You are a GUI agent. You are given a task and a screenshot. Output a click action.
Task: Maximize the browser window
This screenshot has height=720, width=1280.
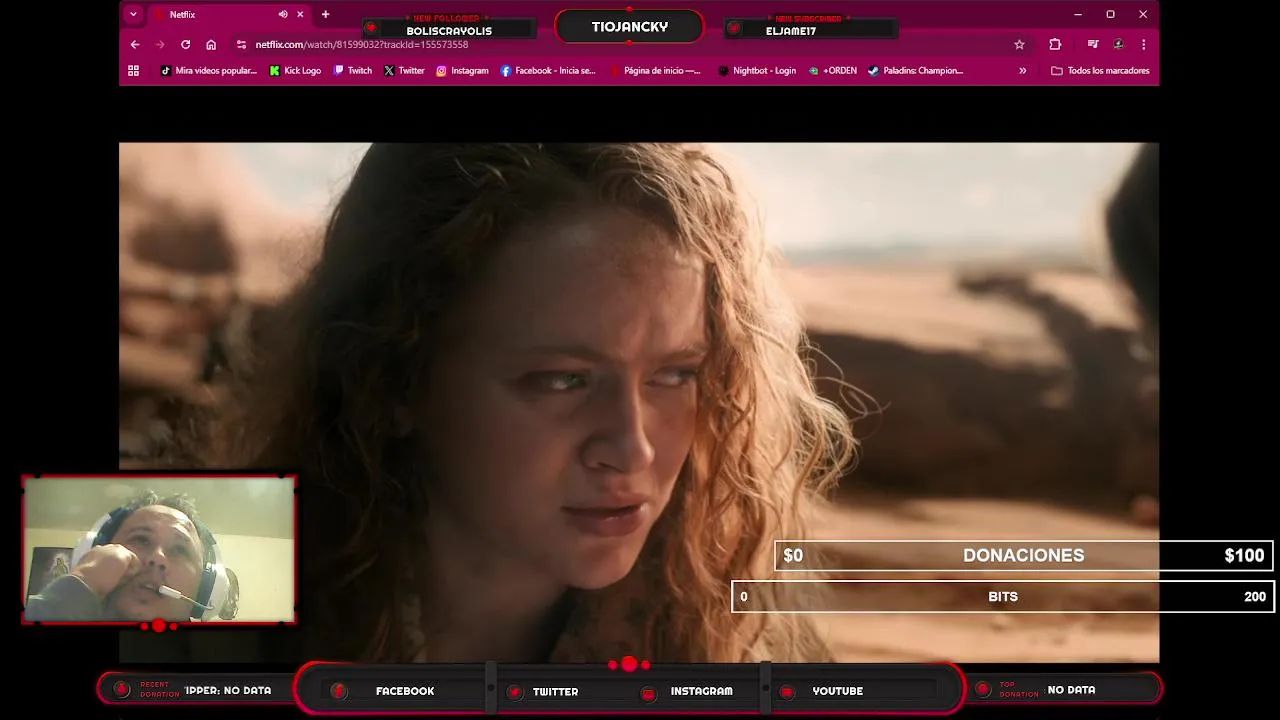(x=1110, y=14)
